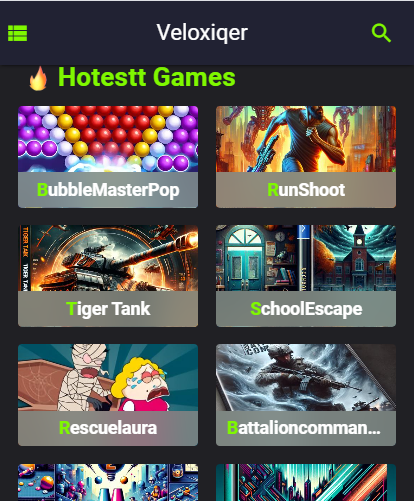
Task: Click the BubbleMasterPop game title
Action: [108, 190]
